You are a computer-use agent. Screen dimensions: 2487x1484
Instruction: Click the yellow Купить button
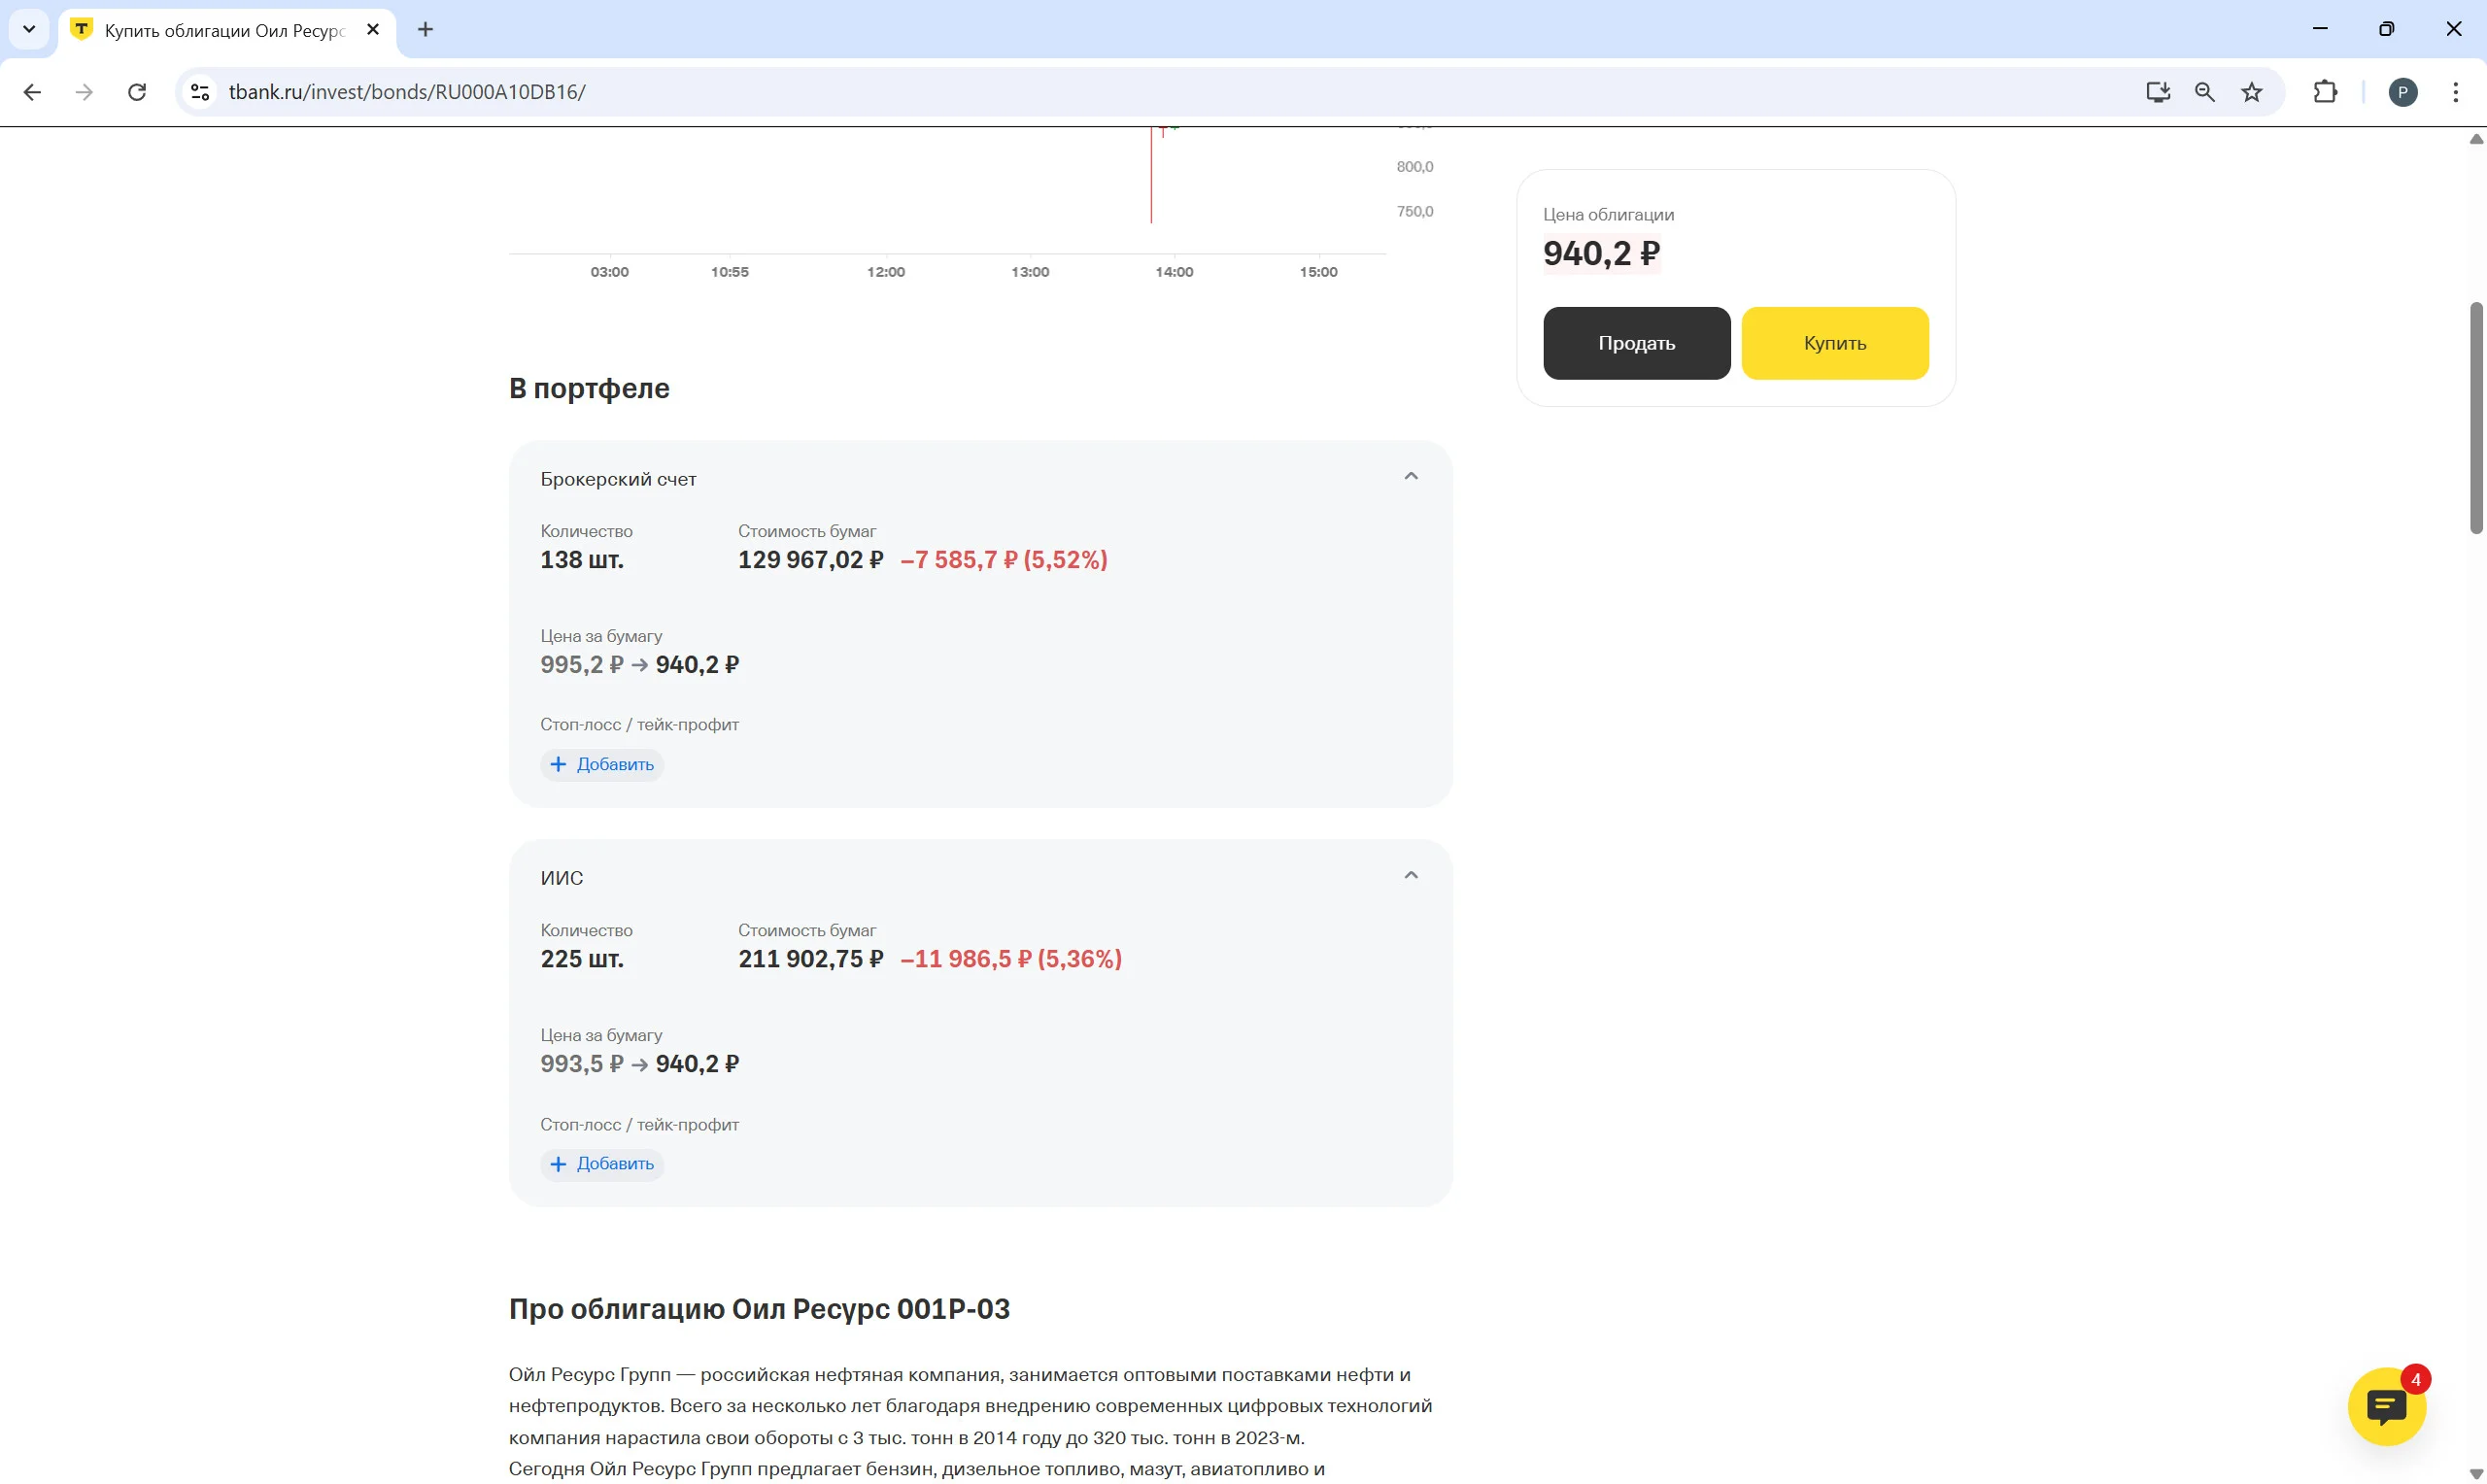[x=1834, y=343]
